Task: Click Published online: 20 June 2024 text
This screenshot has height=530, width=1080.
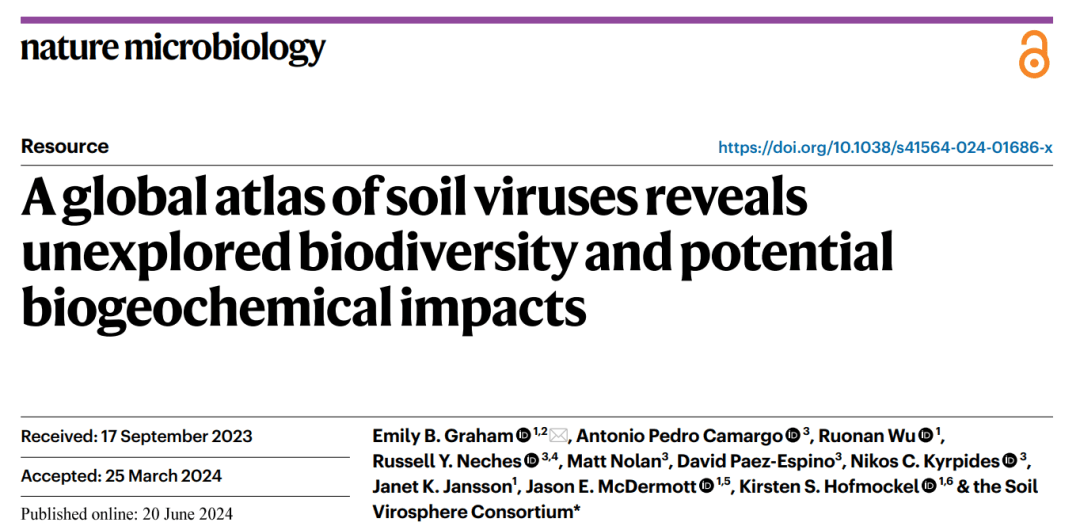Action: point(127,514)
